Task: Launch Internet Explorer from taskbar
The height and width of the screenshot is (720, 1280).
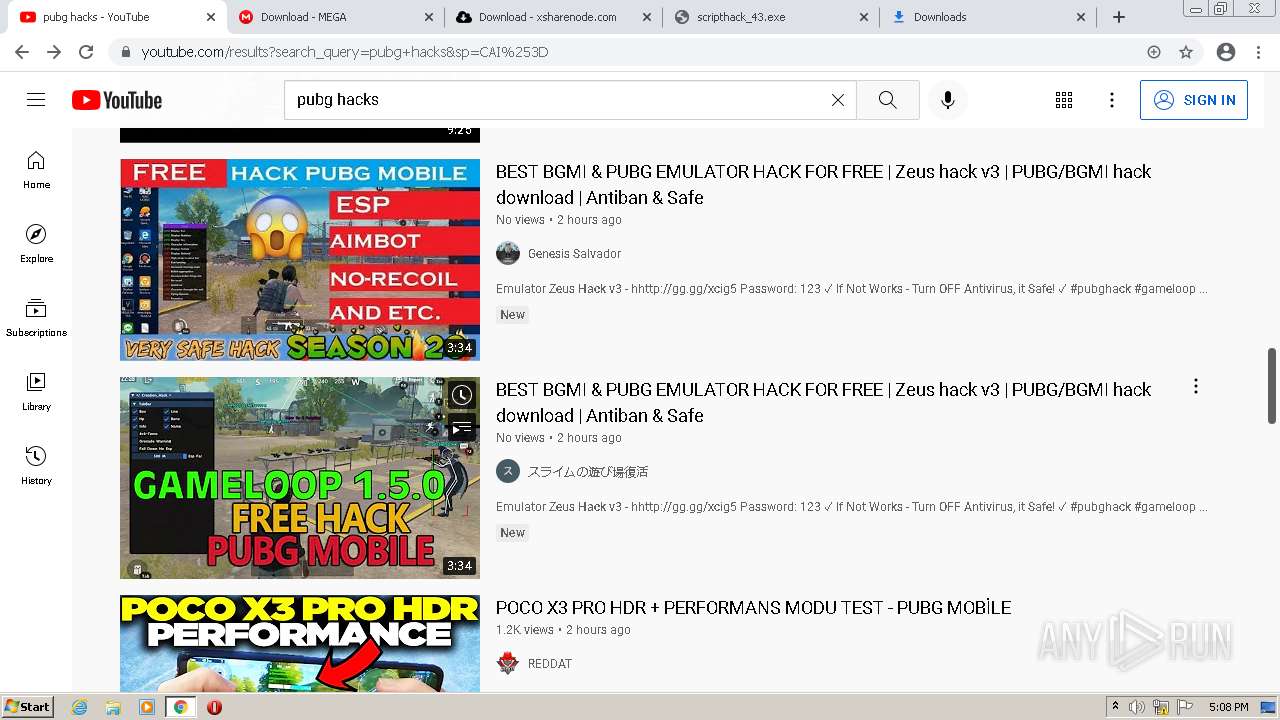Action: pyautogui.click(x=80, y=707)
